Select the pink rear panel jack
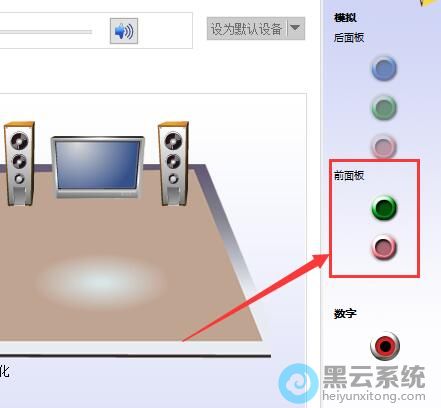 pyautogui.click(x=384, y=146)
